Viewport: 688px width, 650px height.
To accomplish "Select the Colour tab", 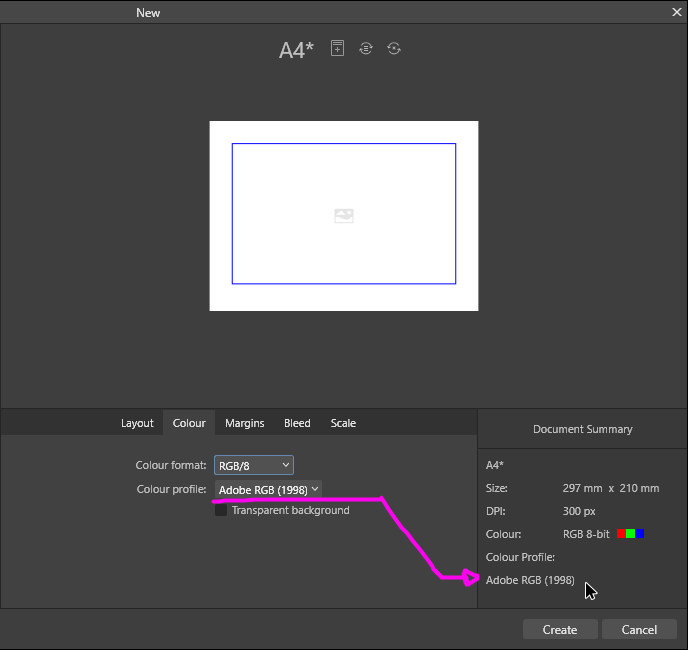I will (189, 423).
